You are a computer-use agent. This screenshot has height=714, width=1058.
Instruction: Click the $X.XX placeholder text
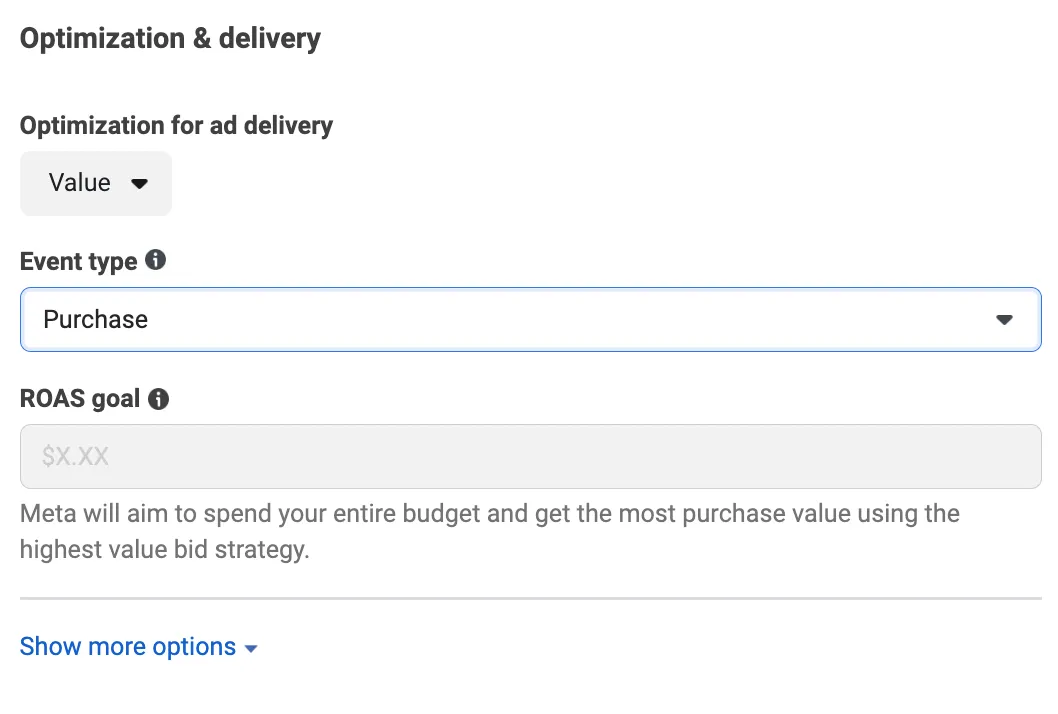point(75,456)
